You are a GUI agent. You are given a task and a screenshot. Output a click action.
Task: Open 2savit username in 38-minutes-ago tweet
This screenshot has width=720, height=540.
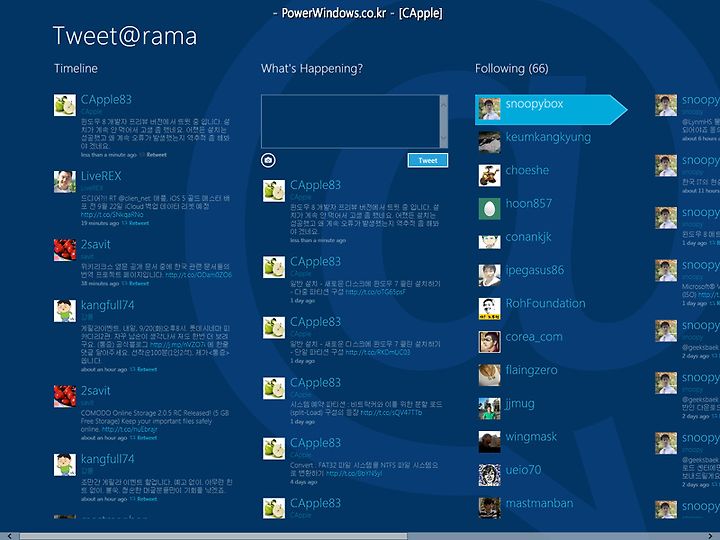[96, 244]
